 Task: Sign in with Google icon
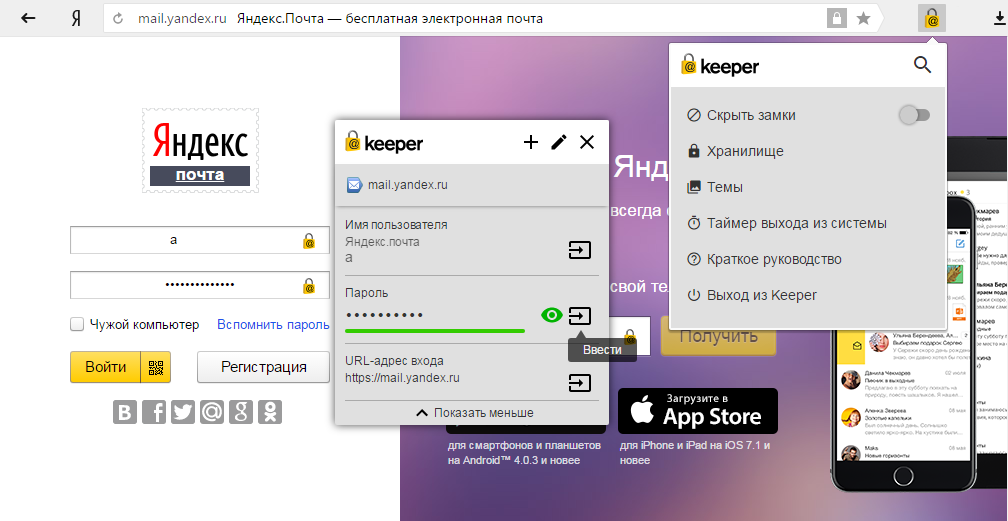(240, 412)
